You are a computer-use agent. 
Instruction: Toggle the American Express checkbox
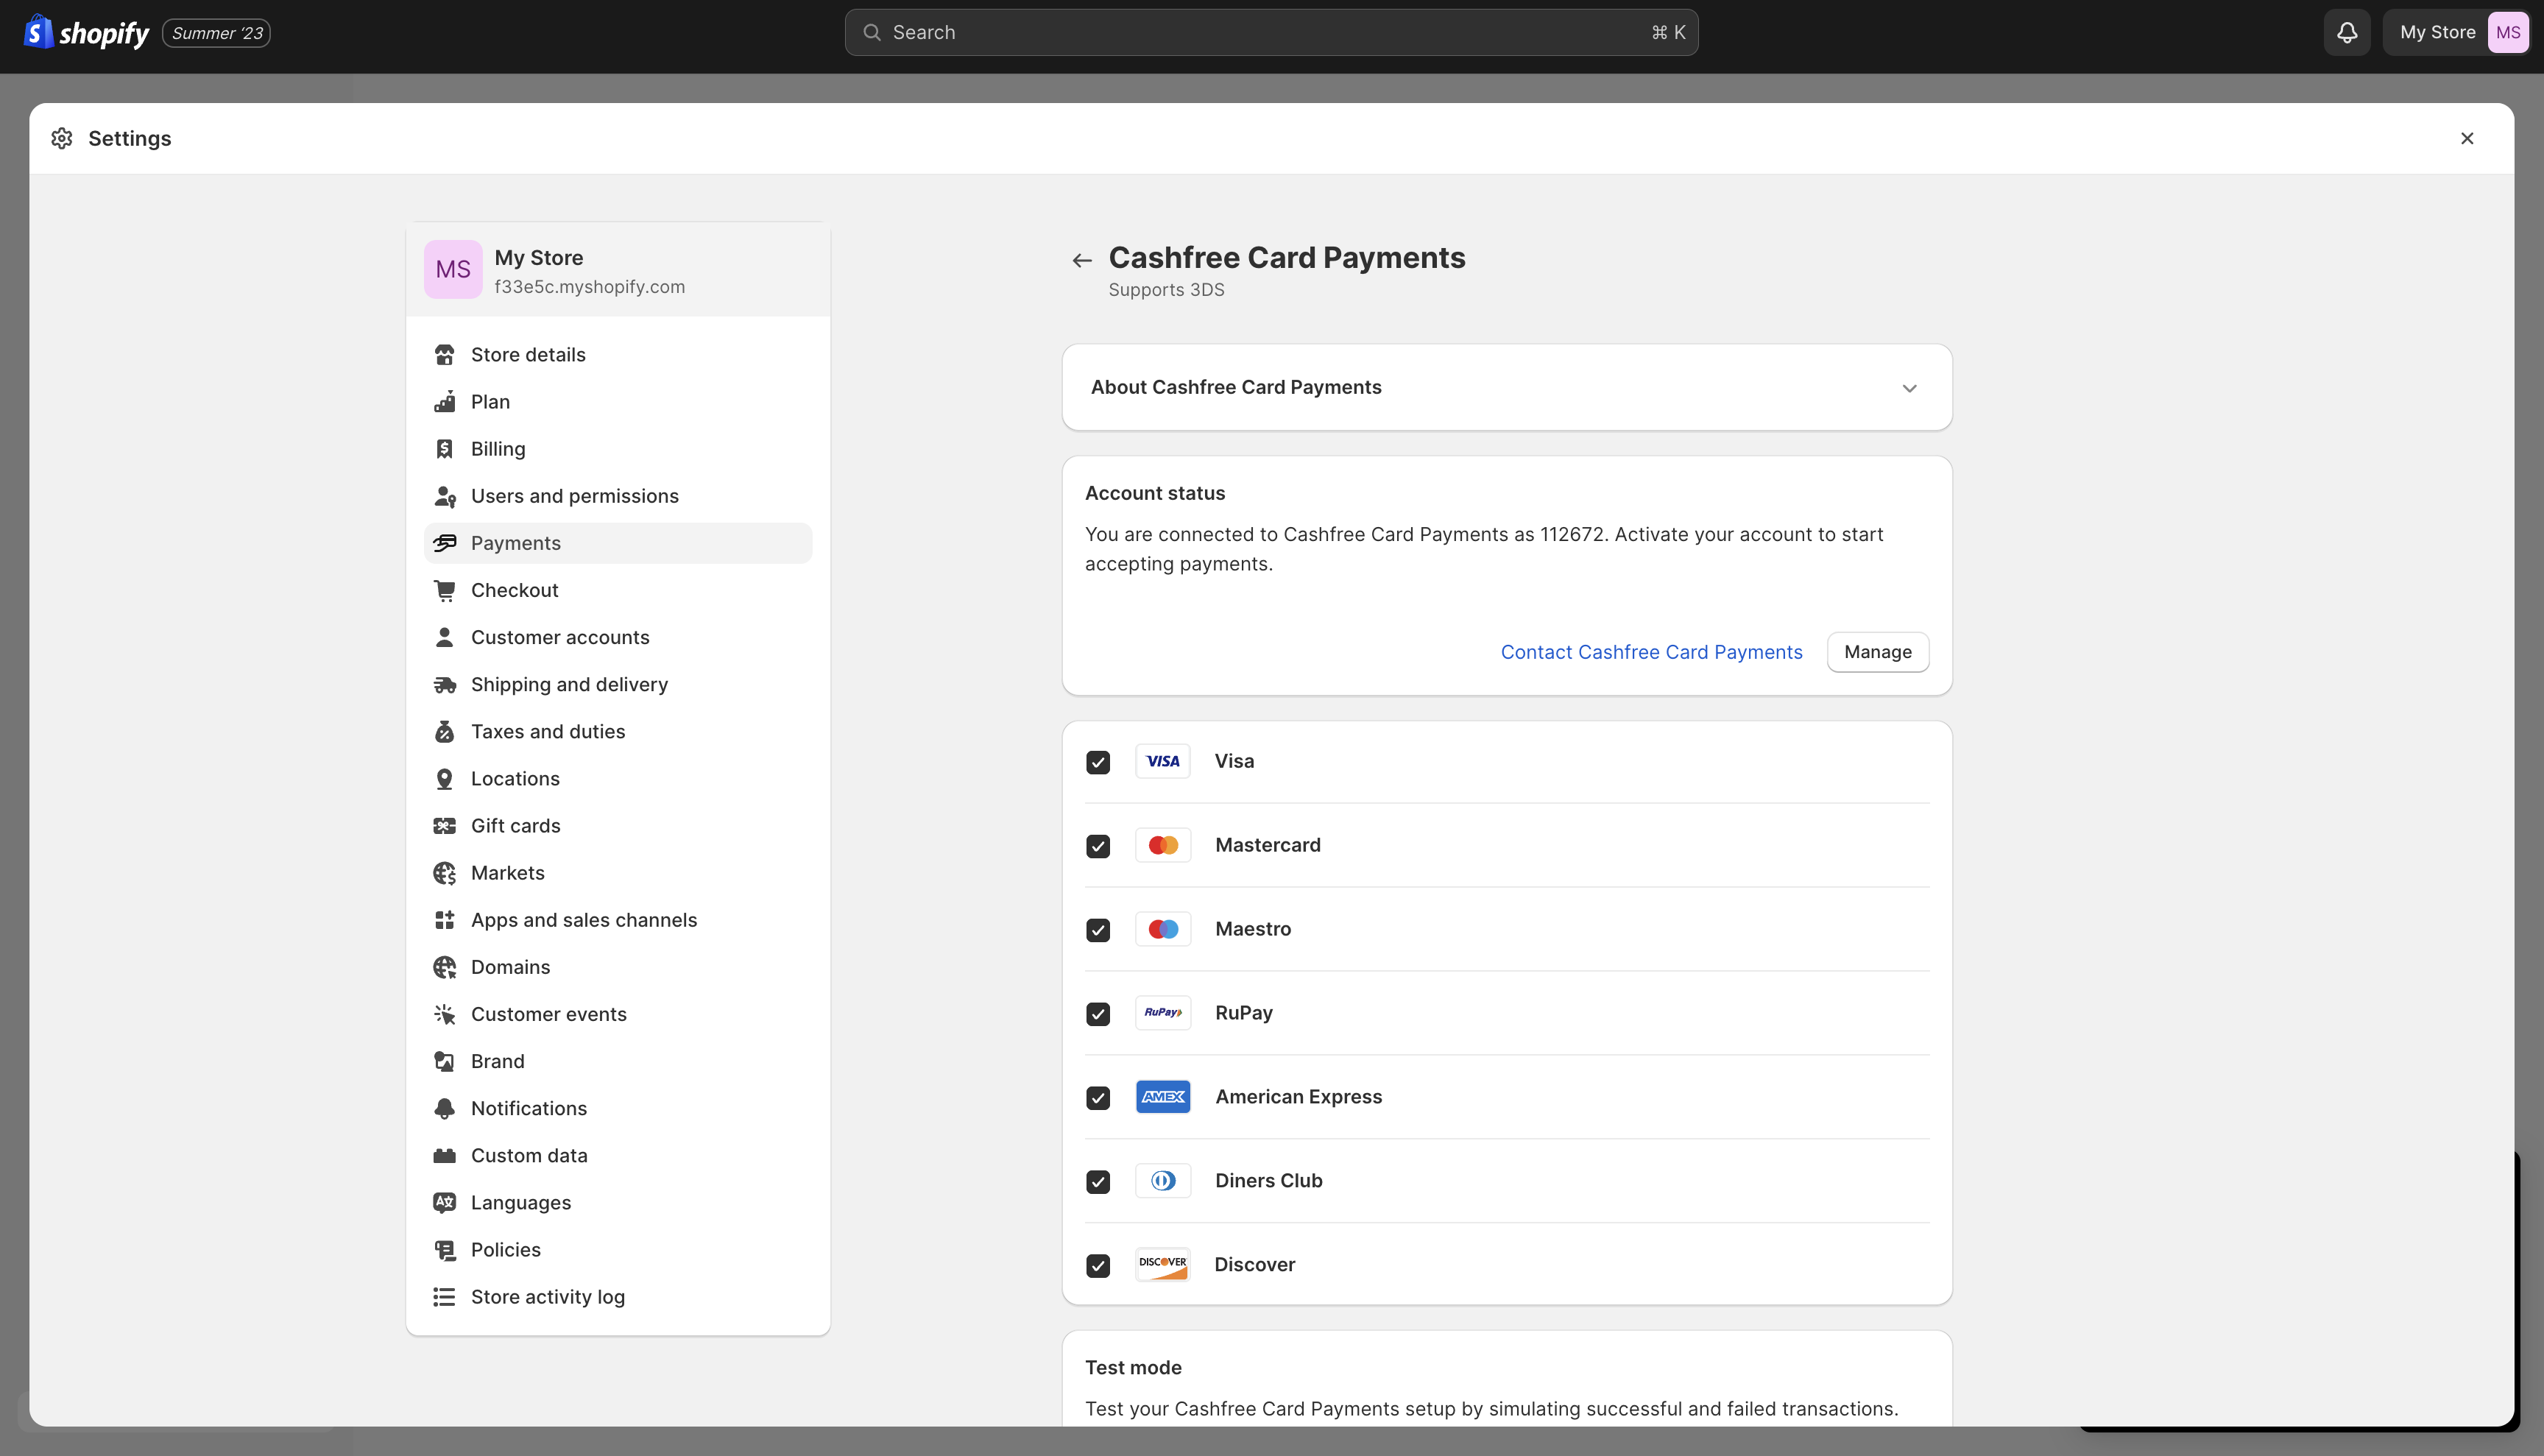[1098, 1098]
